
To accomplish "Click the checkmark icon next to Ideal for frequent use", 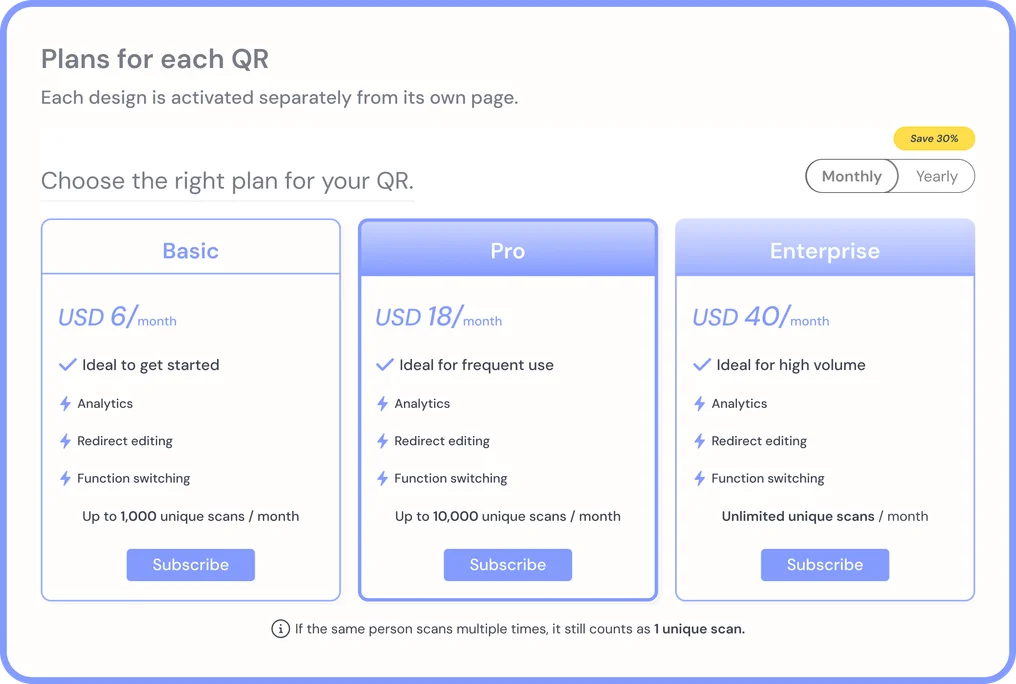I will coord(385,365).
